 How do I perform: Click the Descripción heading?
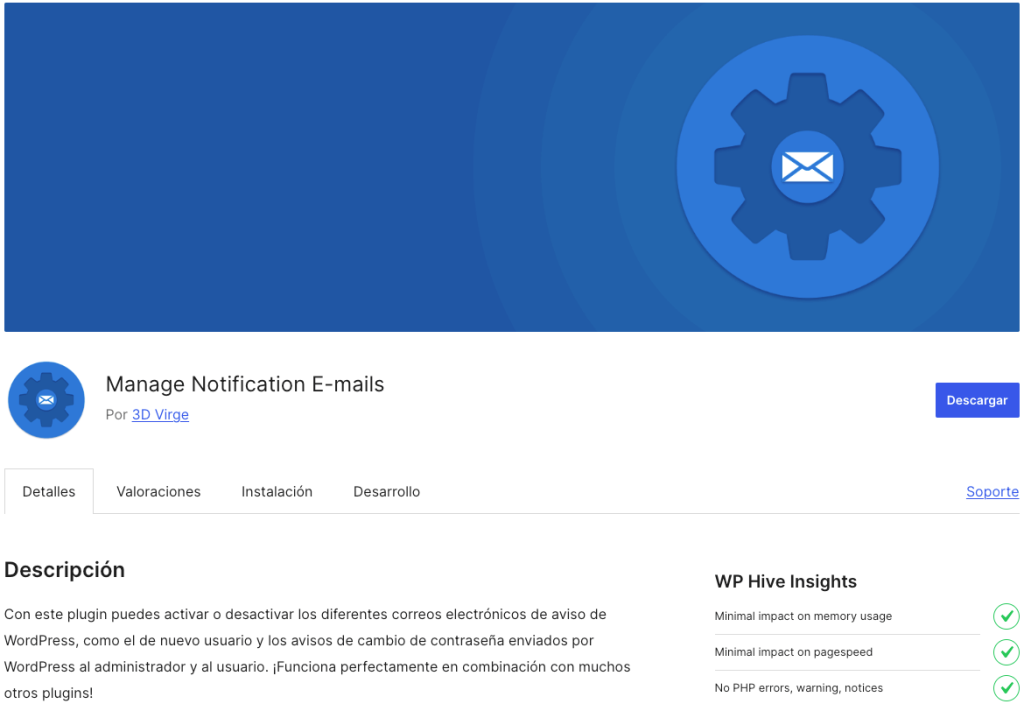[65, 569]
